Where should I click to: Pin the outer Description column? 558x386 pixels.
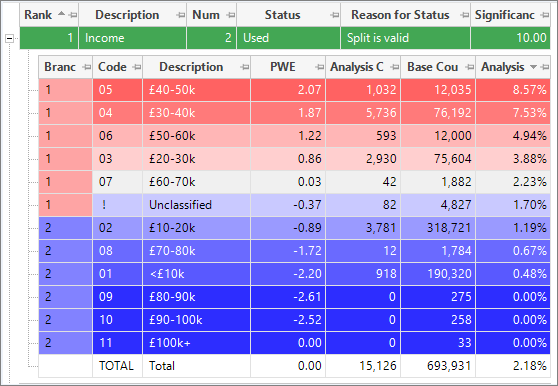(181, 15)
